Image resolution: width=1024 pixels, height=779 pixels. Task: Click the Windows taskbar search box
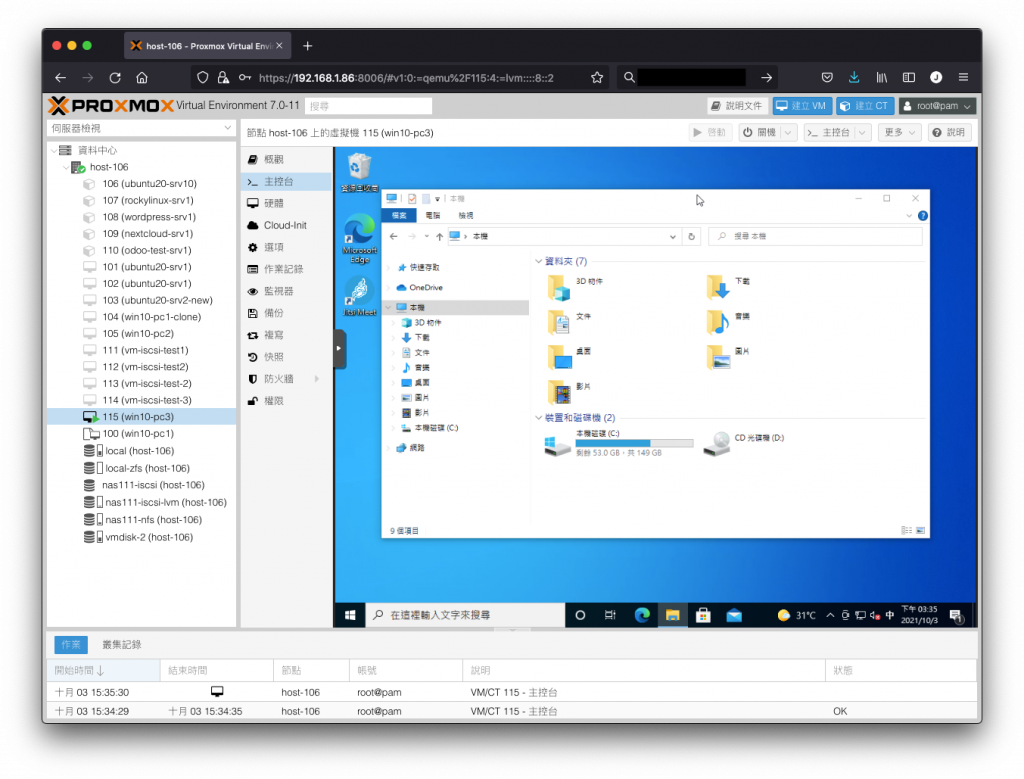point(466,615)
